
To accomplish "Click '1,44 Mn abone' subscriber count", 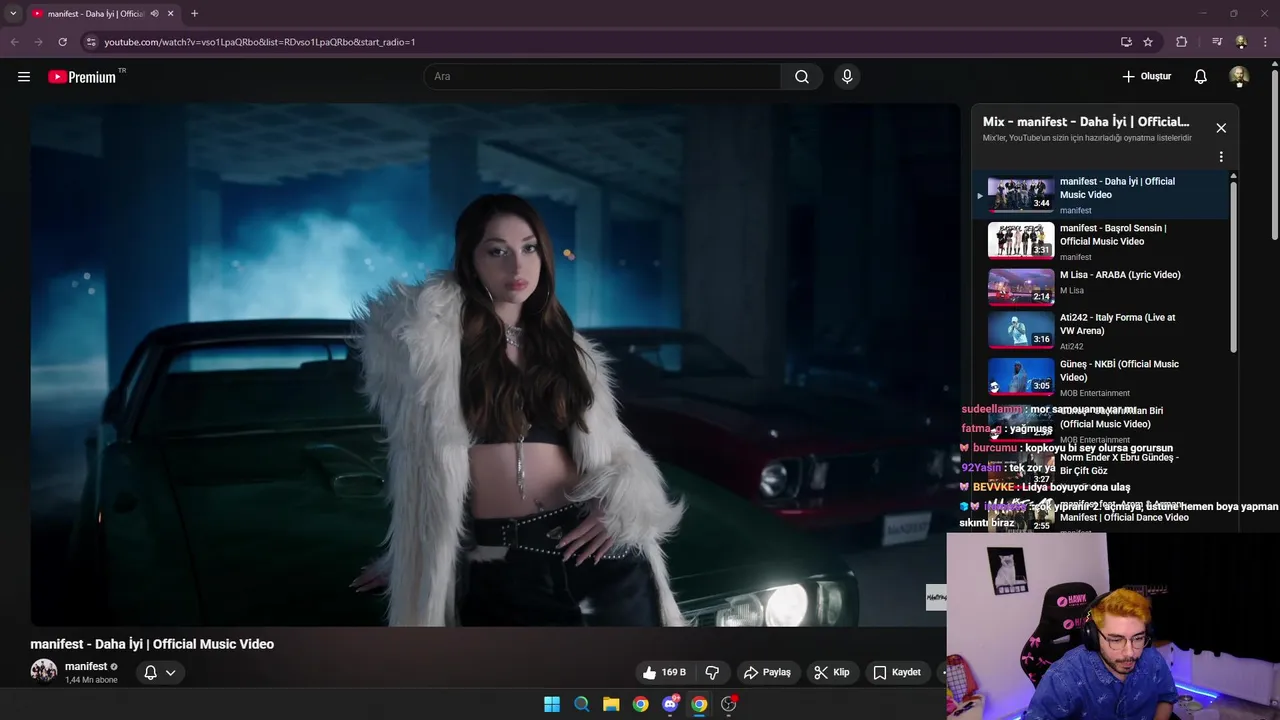I will point(91,680).
